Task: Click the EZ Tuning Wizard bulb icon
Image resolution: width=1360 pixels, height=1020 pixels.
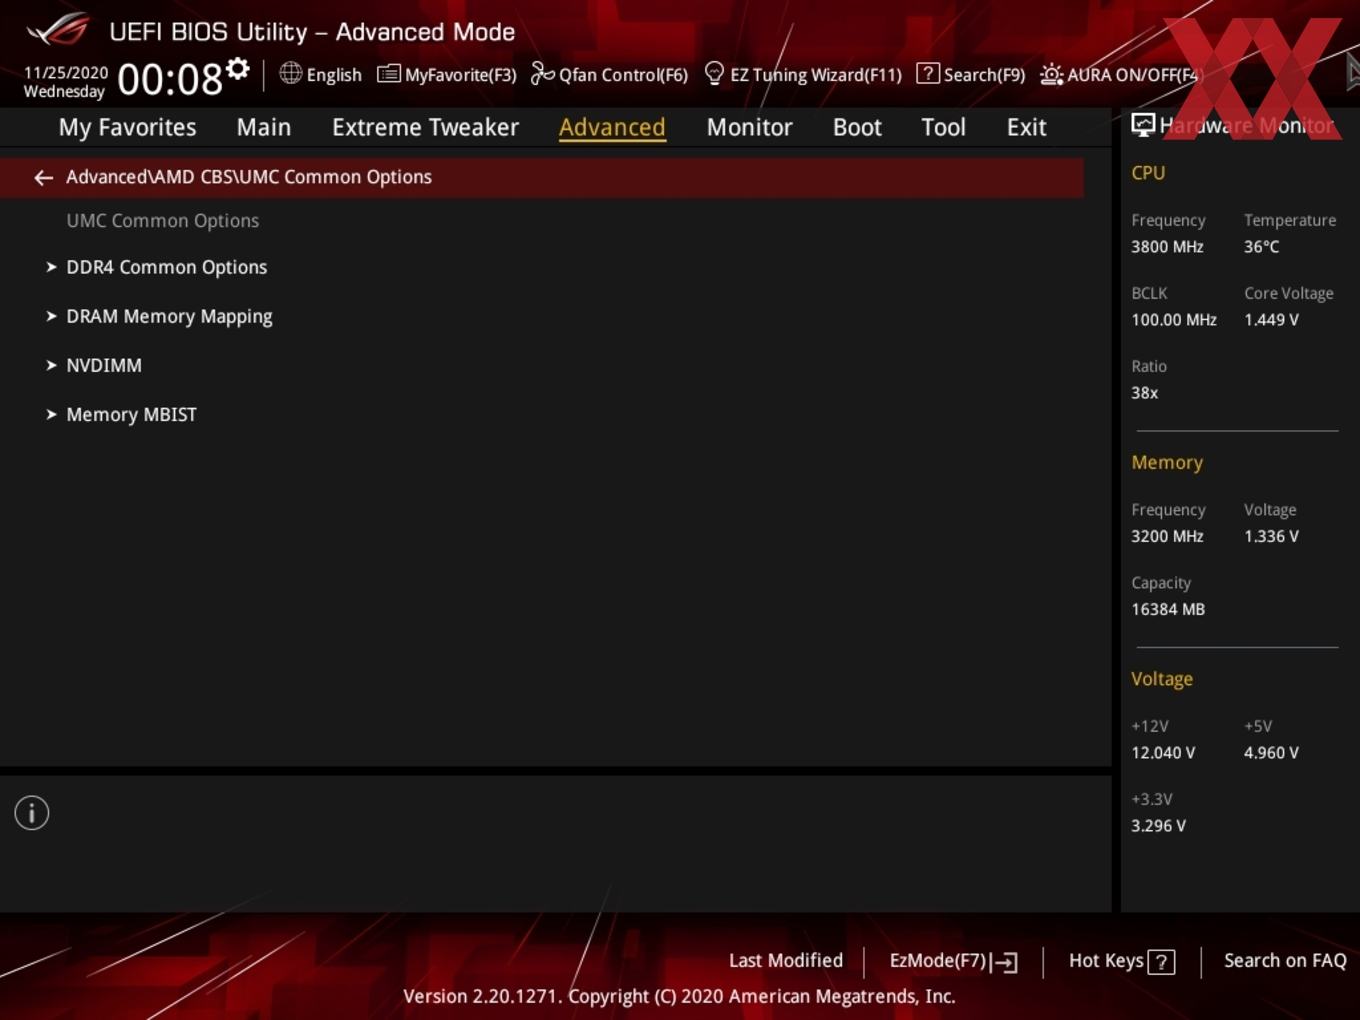Action: (714, 73)
